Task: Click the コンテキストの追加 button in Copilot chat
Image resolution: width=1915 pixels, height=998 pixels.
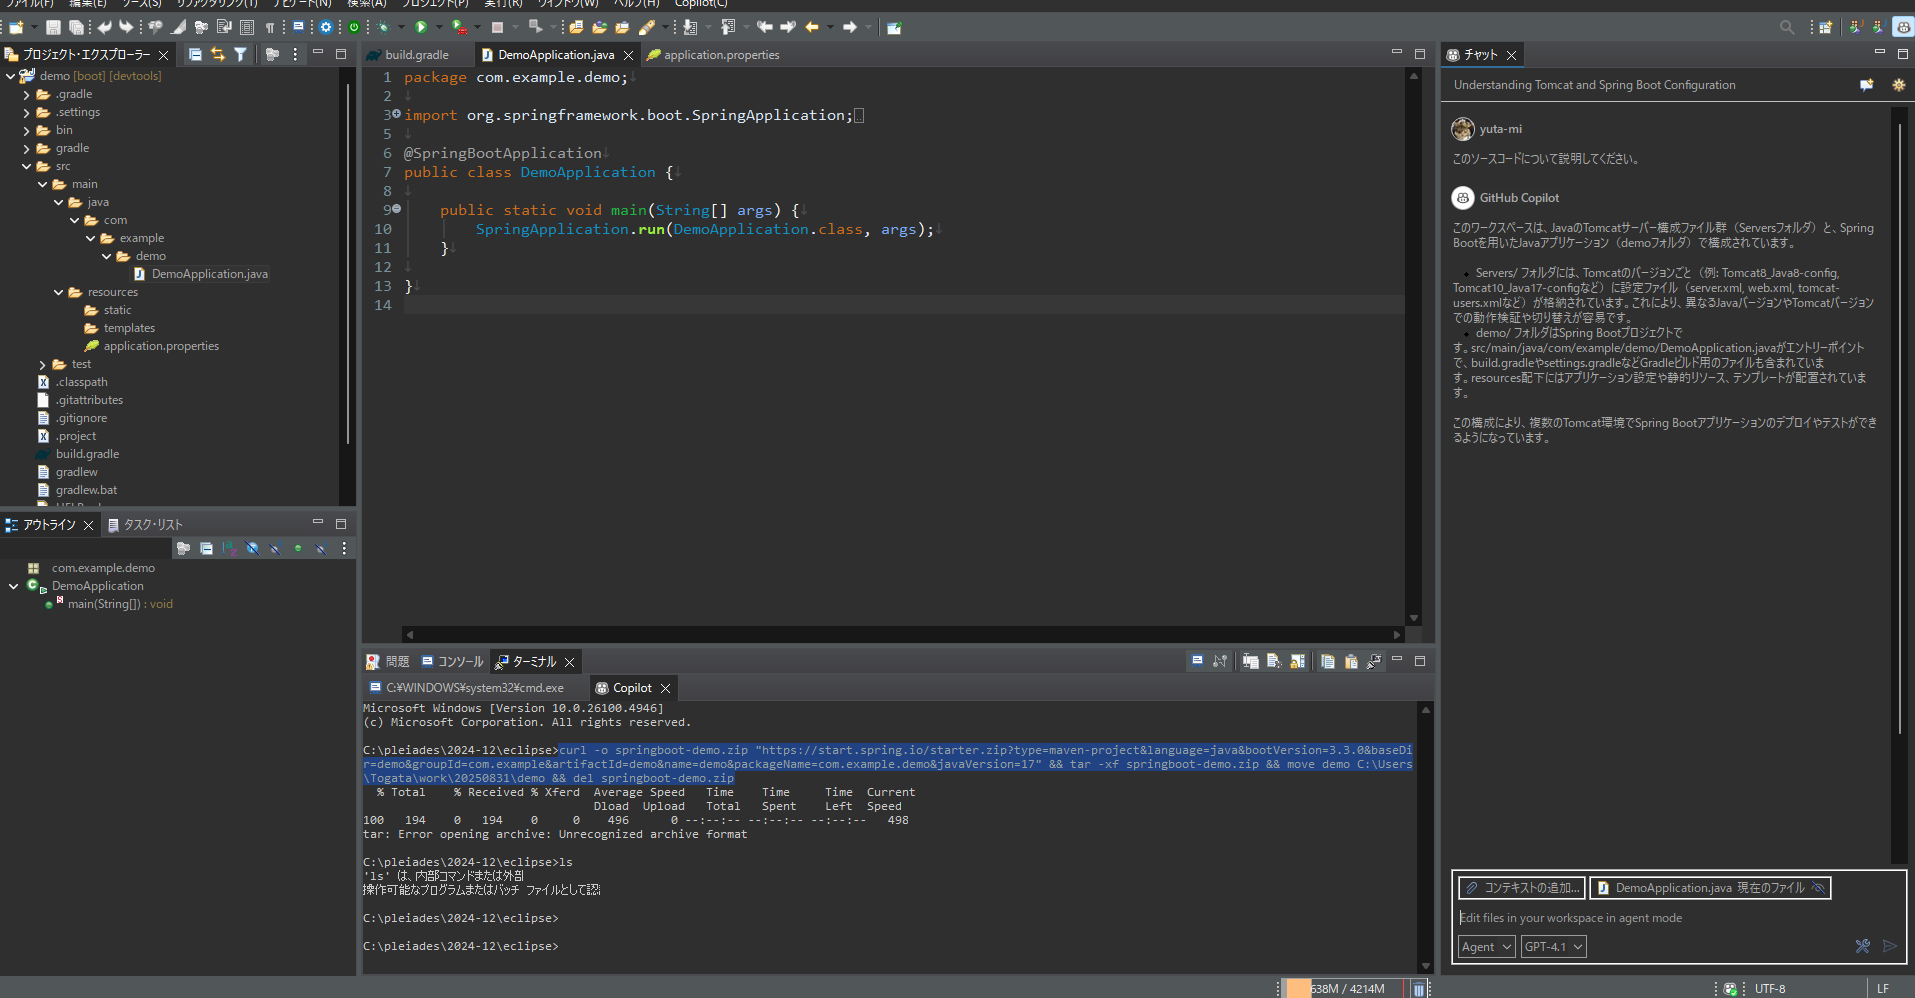Action: point(1521,888)
